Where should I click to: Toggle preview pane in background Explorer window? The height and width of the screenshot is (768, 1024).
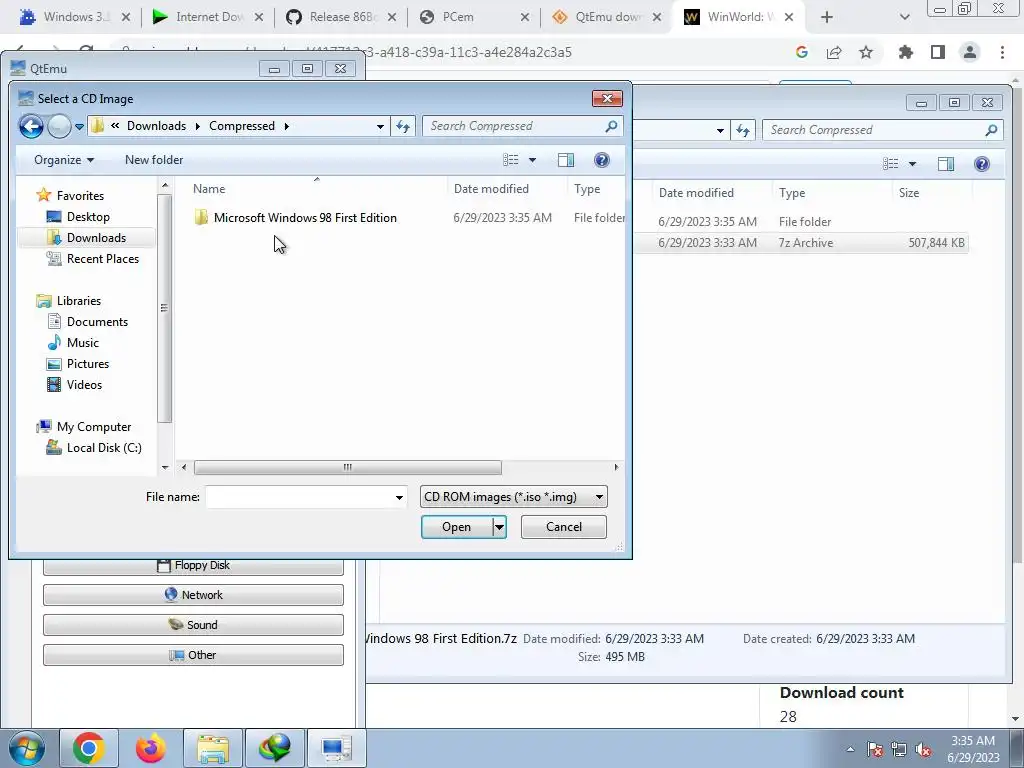click(x=946, y=164)
